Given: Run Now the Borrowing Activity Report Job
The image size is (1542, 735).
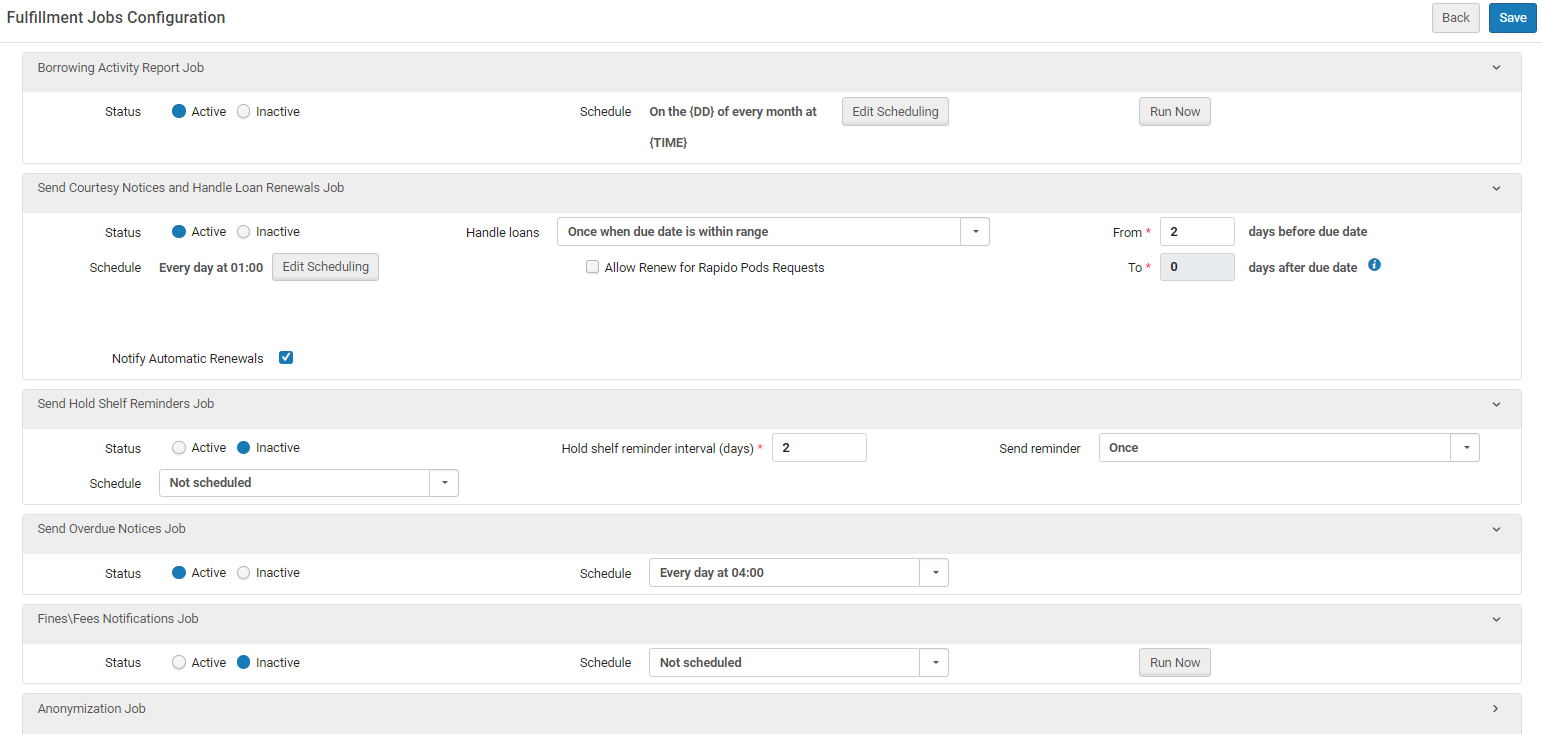Looking at the screenshot, I should pos(1175,112).
